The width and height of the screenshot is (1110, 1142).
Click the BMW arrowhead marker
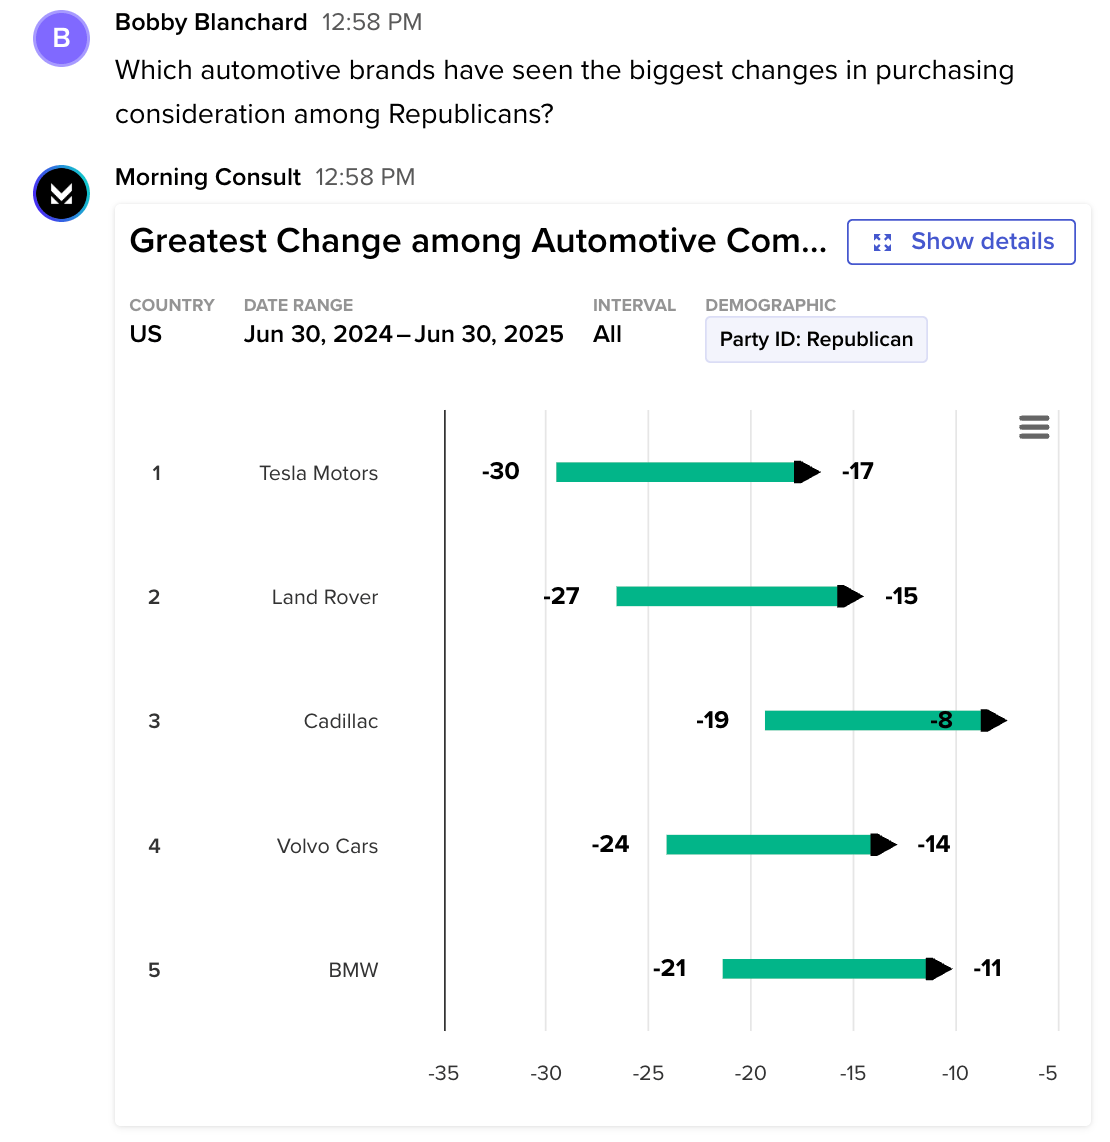point(938,968)
